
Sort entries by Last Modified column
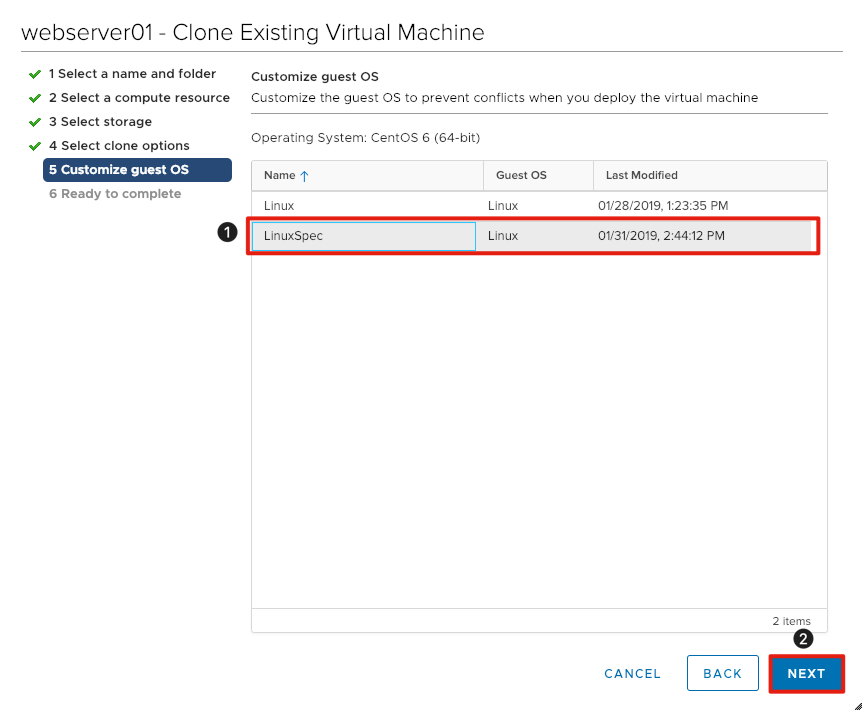[x=645, y=175]
